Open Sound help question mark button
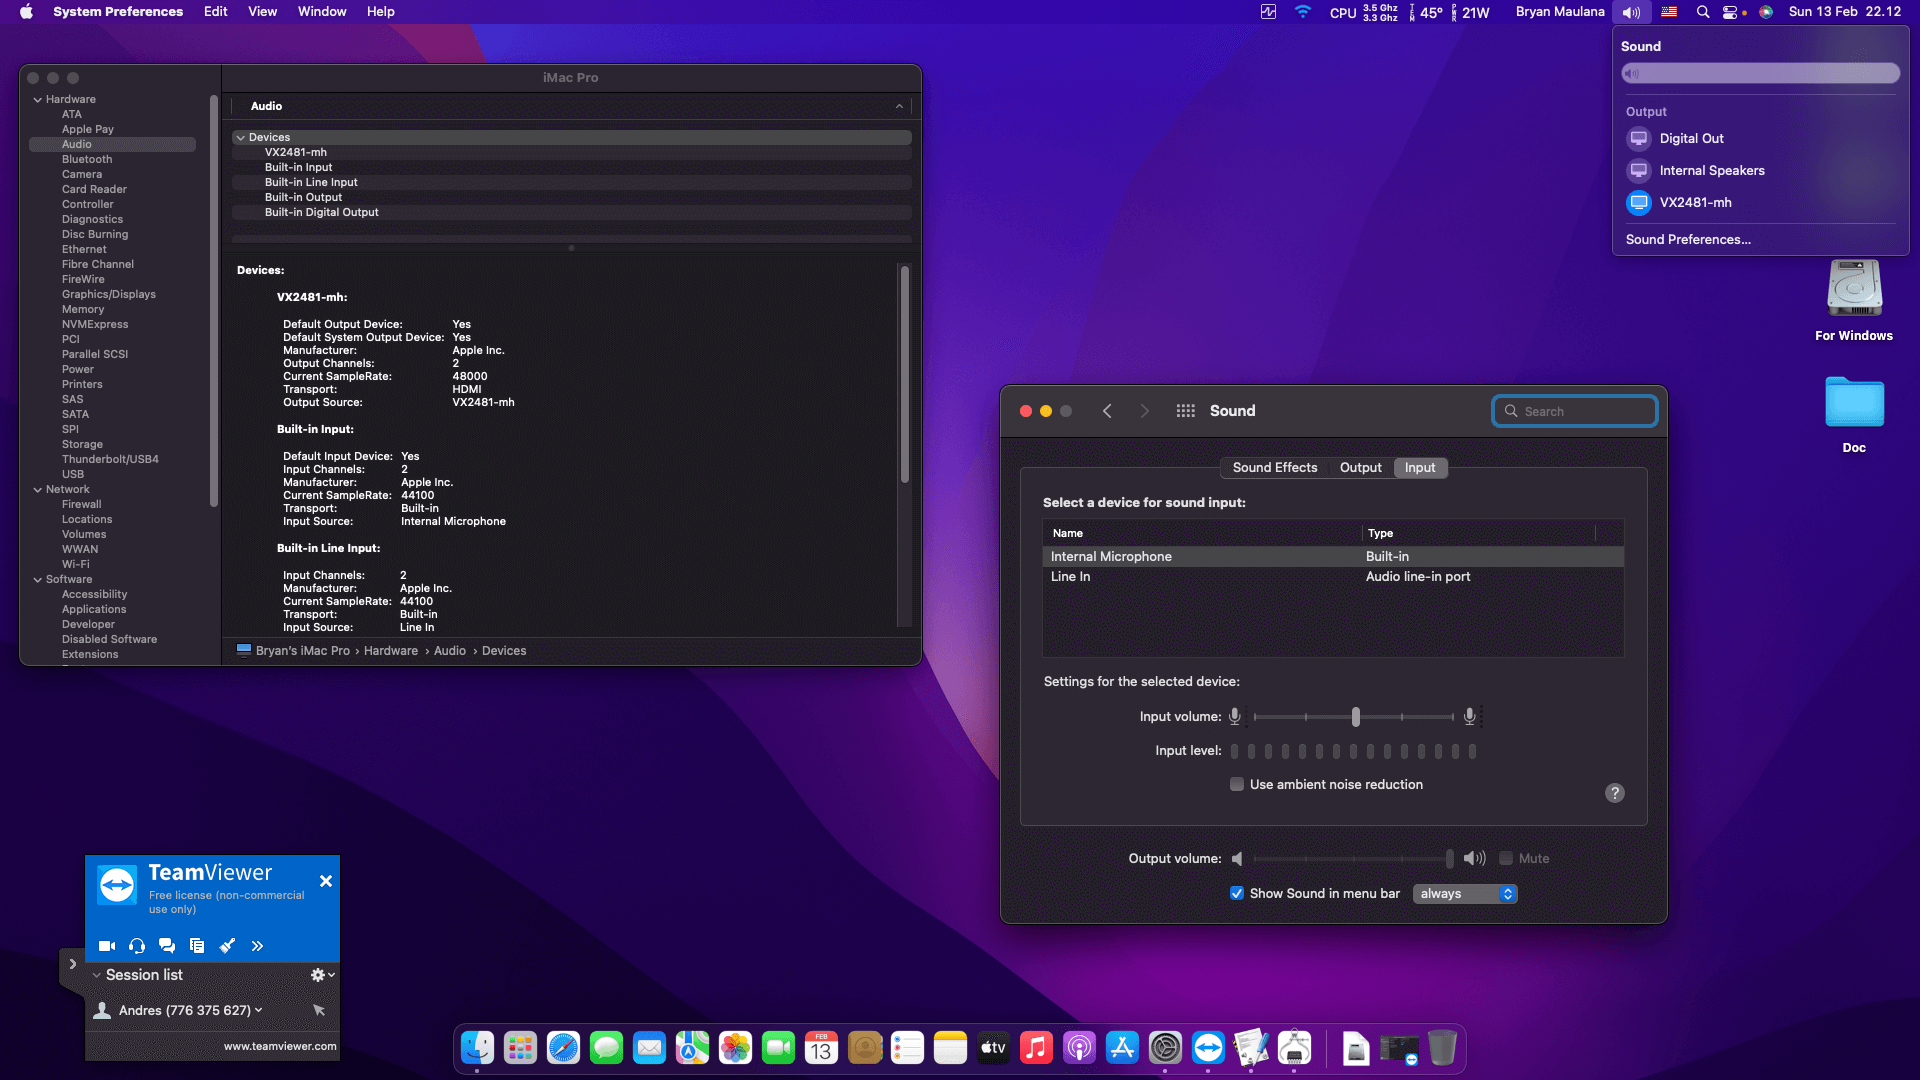Screen dimensions: 1920x1080 tap(1615, 793)
